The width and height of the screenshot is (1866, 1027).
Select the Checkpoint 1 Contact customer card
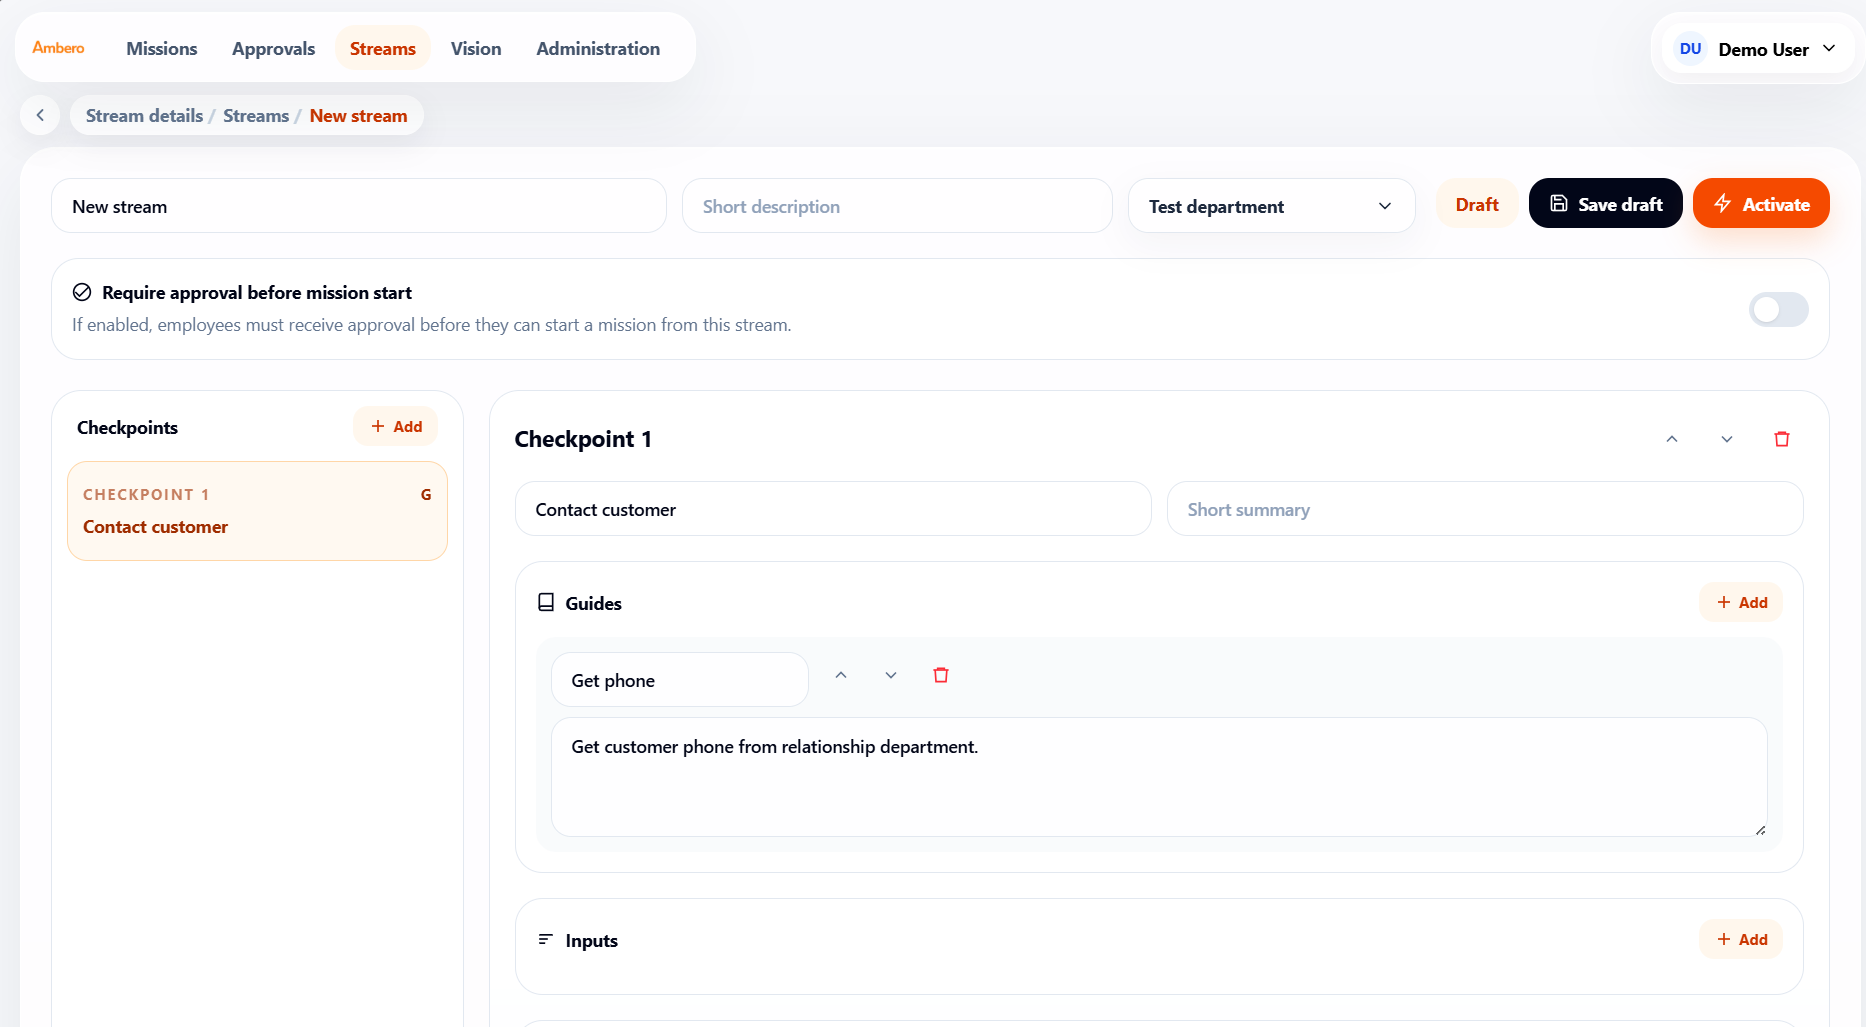(257, 511)
